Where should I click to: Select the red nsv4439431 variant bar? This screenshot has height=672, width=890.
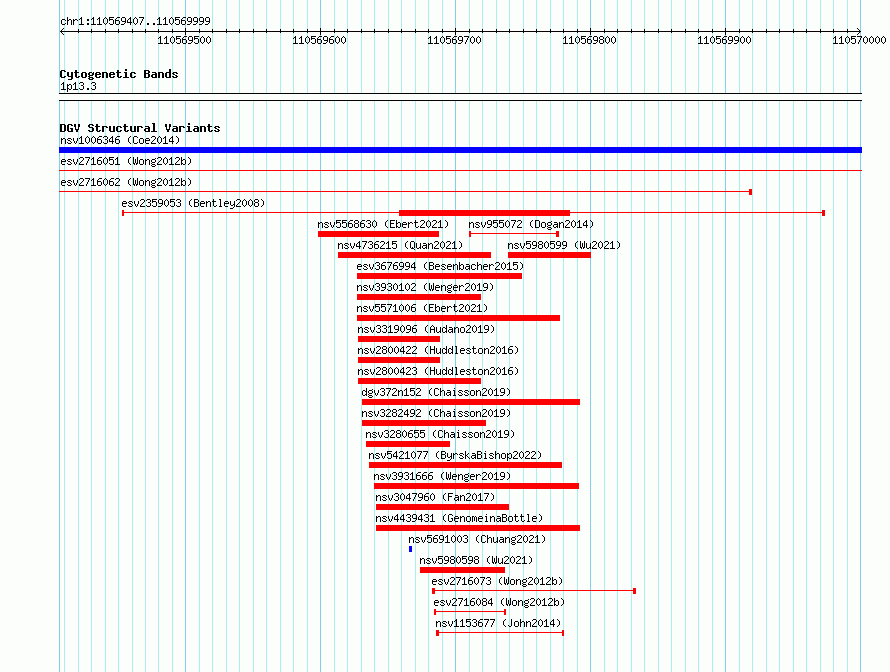tap(478, 528)
